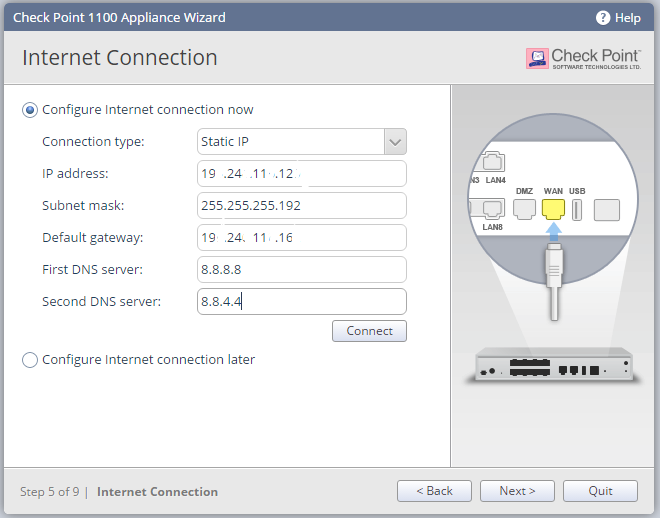This screenshot has height=518, width=660.
Task: Click the 'Step 5 of 9' text
Action: click(x=50, y=491)
